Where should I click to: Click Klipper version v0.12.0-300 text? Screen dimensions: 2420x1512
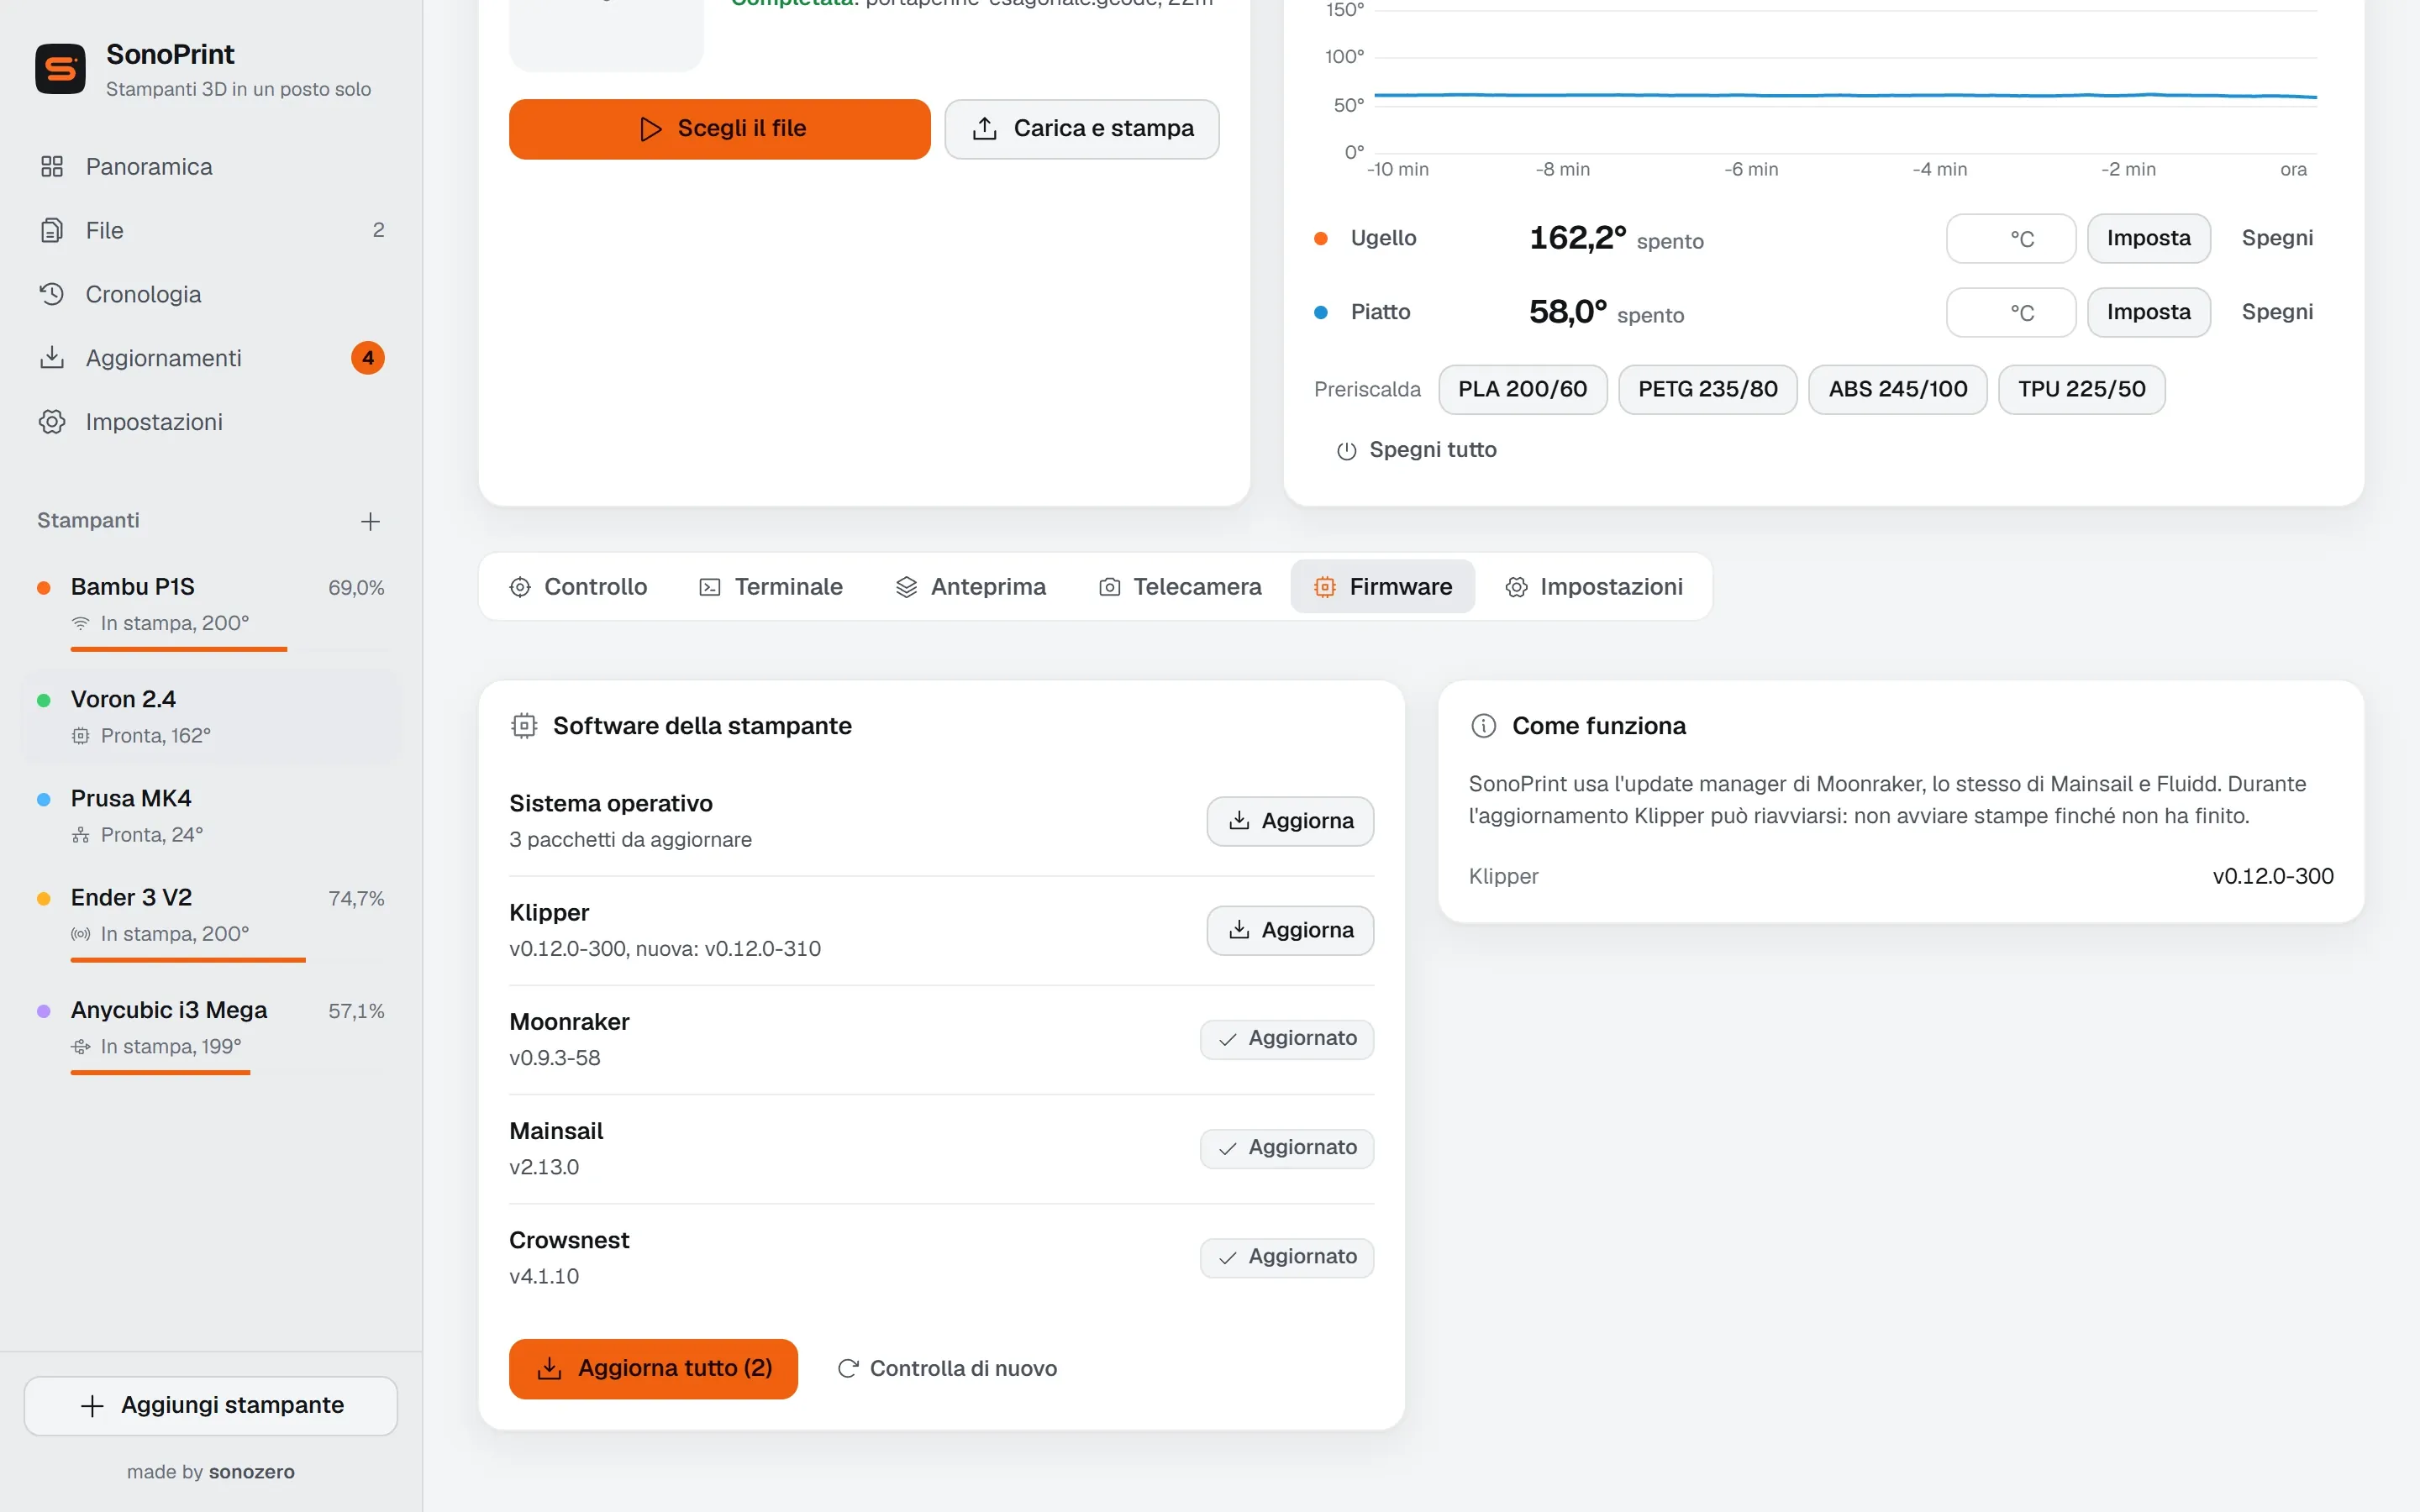coord(2273,876)
